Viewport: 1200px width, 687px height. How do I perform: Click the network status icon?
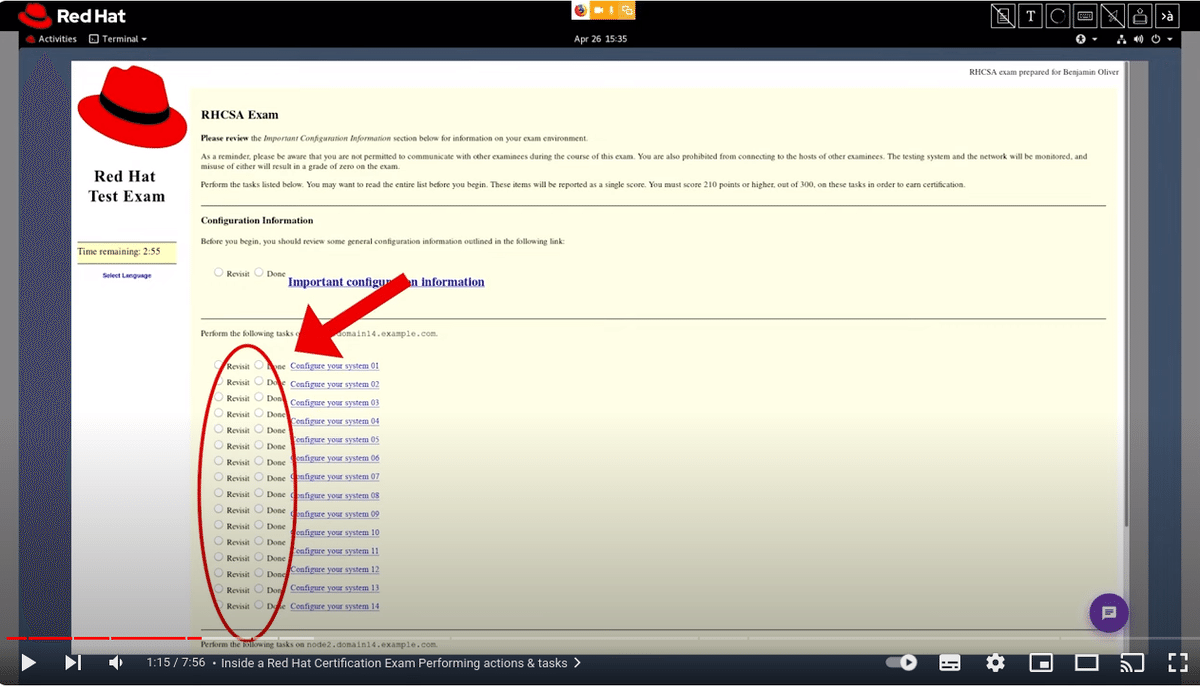1122,39
